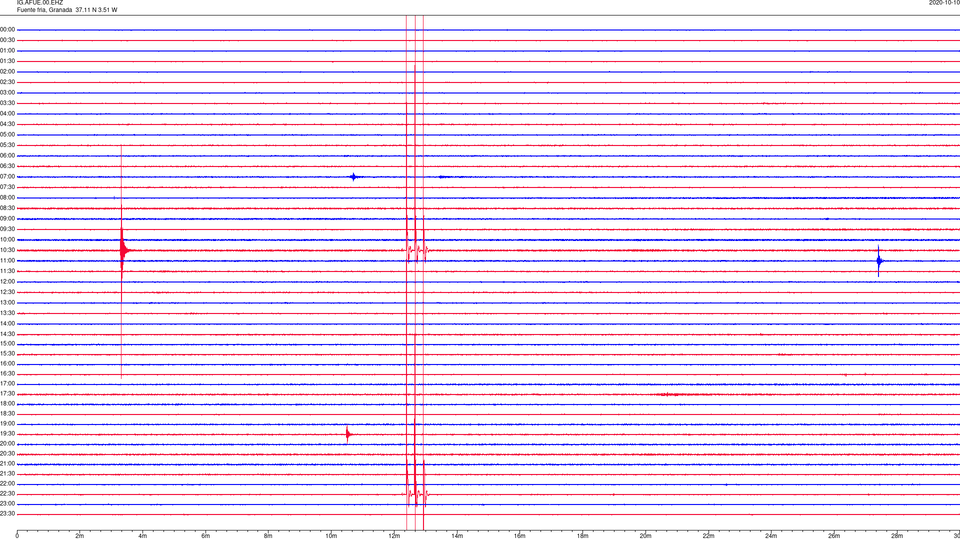Select the 22:30 trace time label
The width and height of the screenshot is (960, 540).
[8, 493]
